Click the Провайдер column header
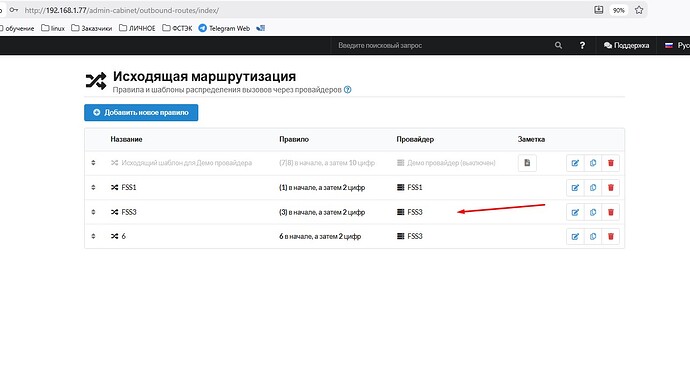Image resolution: width=690 pixels, height=375 pixels. [x=415, y=139]
